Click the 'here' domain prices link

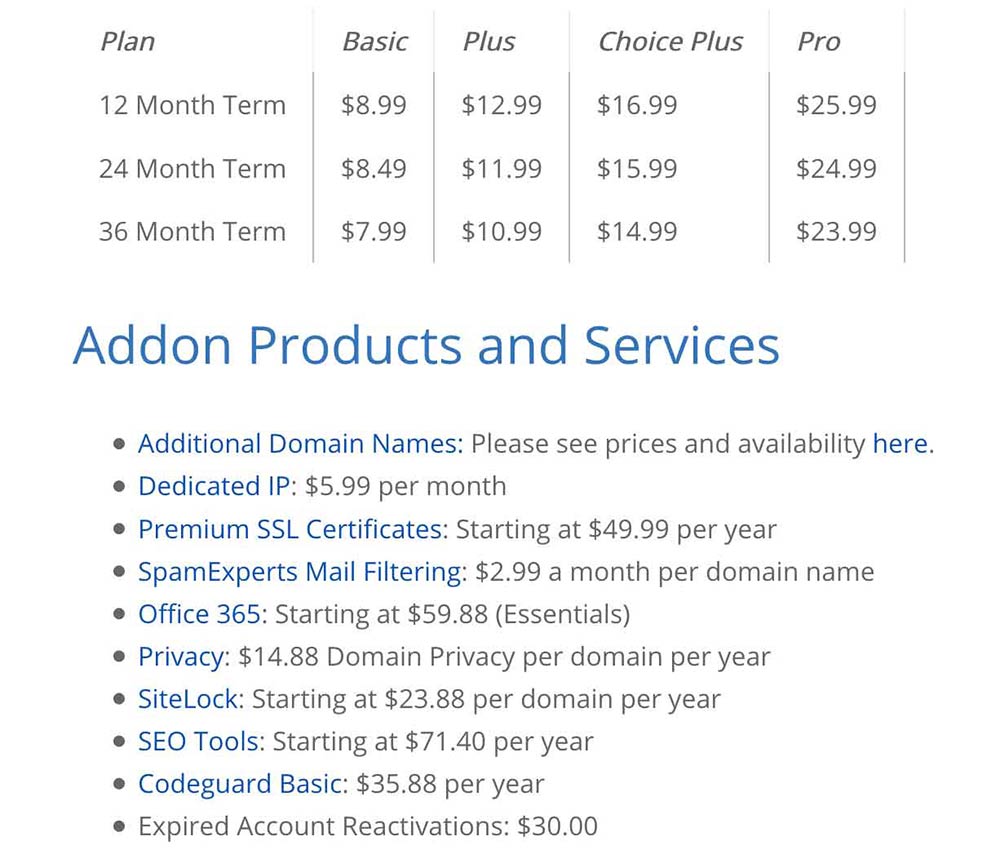(x=900, y=443)
